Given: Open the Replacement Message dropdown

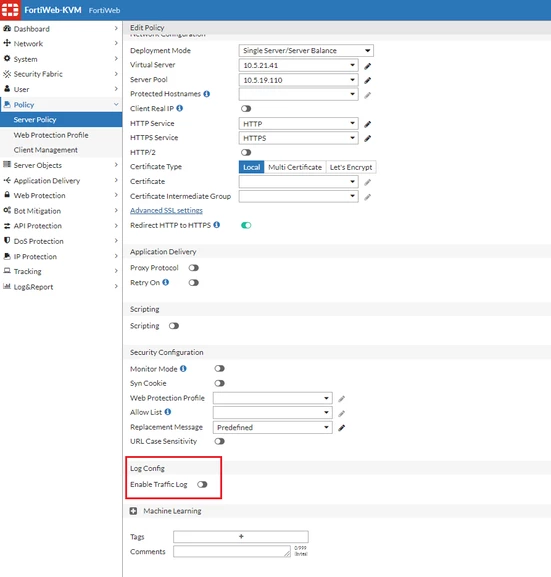Looking at the screenshot, I should click(x=273, y=427).
